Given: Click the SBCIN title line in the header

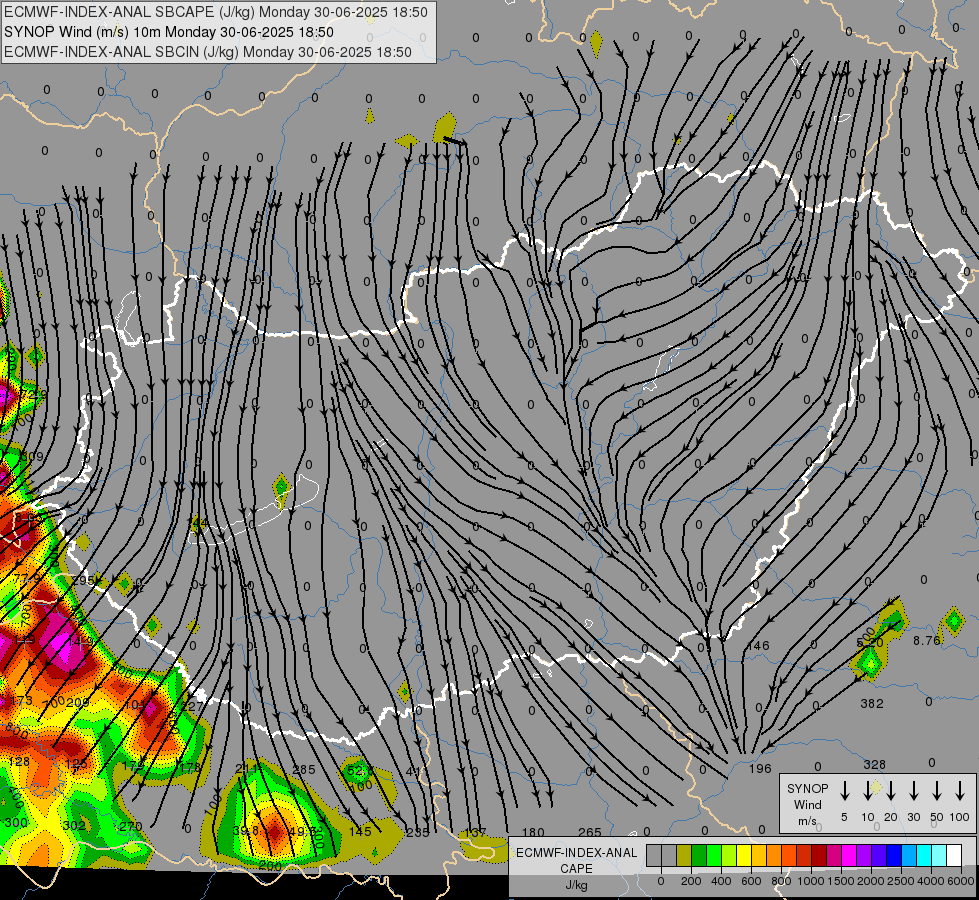Looking at the screenshot, I should pyautogui.click(x=208, y=52).
